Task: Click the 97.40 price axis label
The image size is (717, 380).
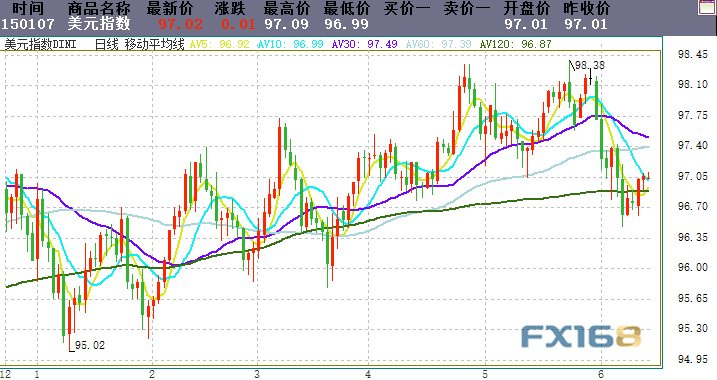Action: click(x=693, y=145)
